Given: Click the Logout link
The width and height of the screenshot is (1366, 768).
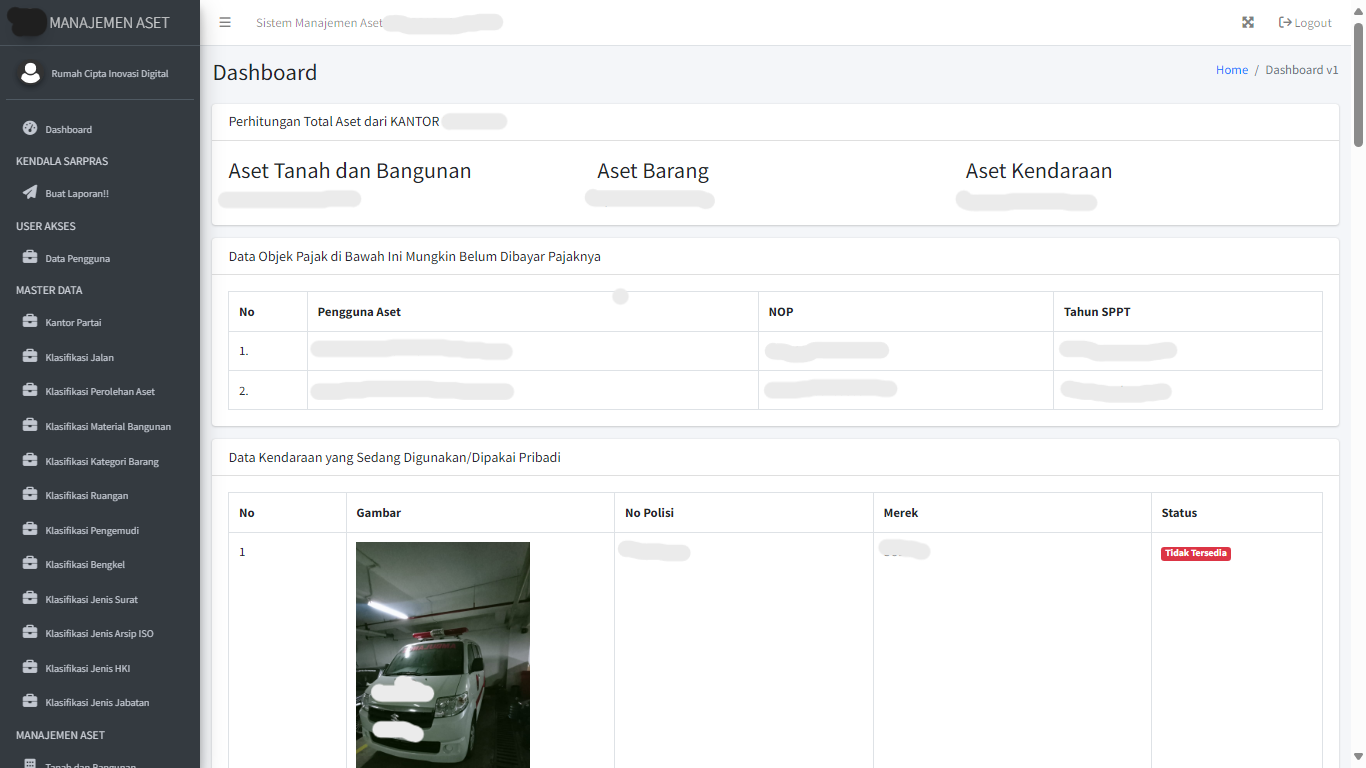Looking at the screenshot, I should point(1306,23).
